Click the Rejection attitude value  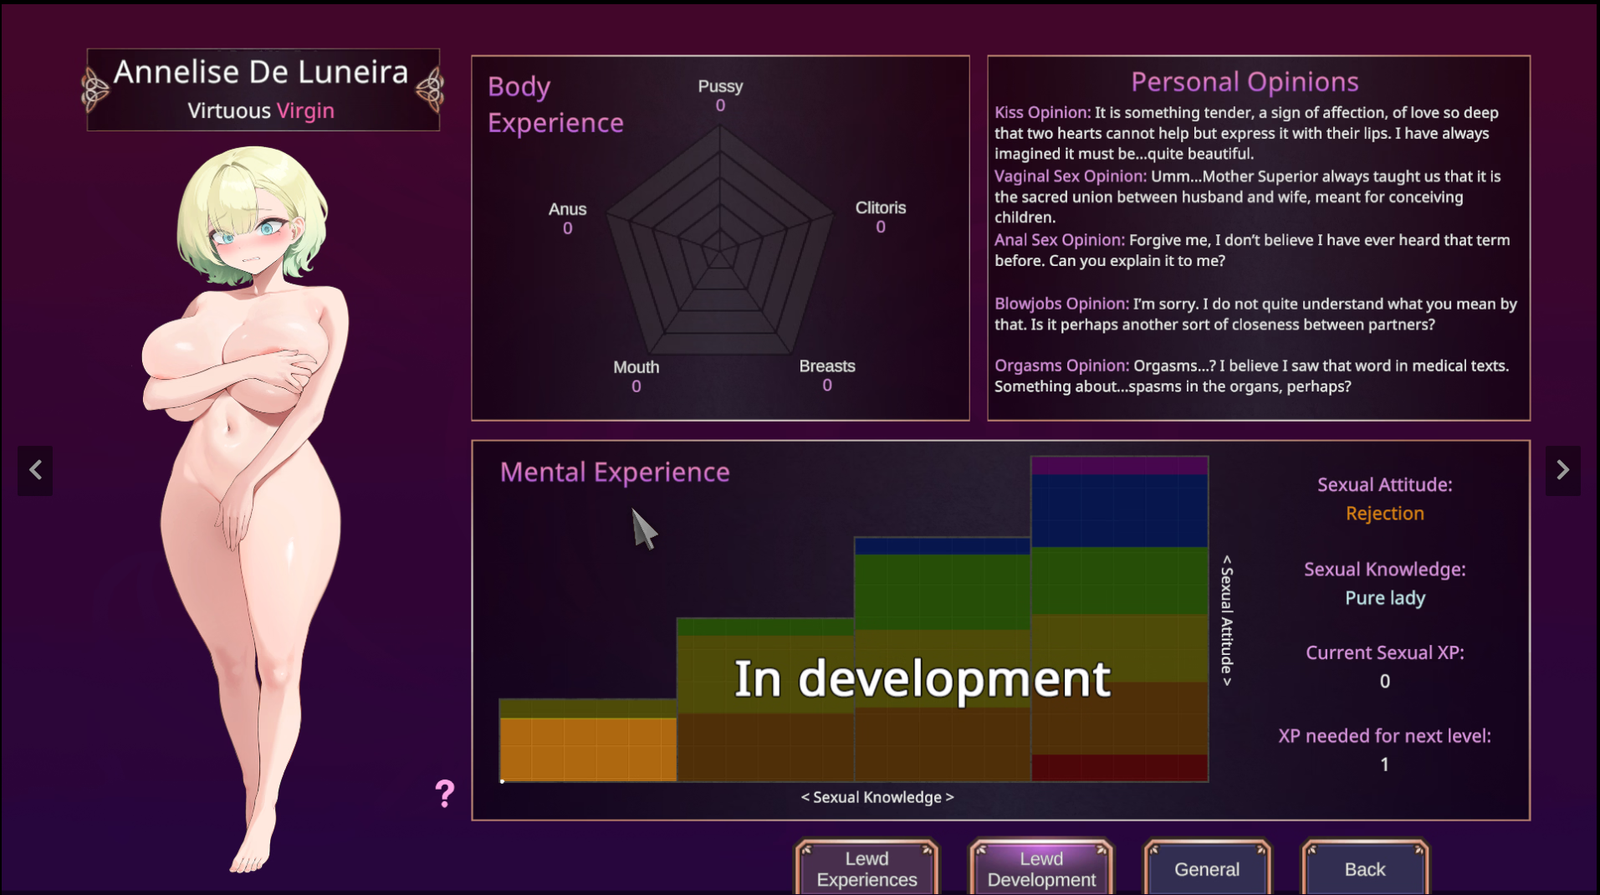coord(1384,513)
